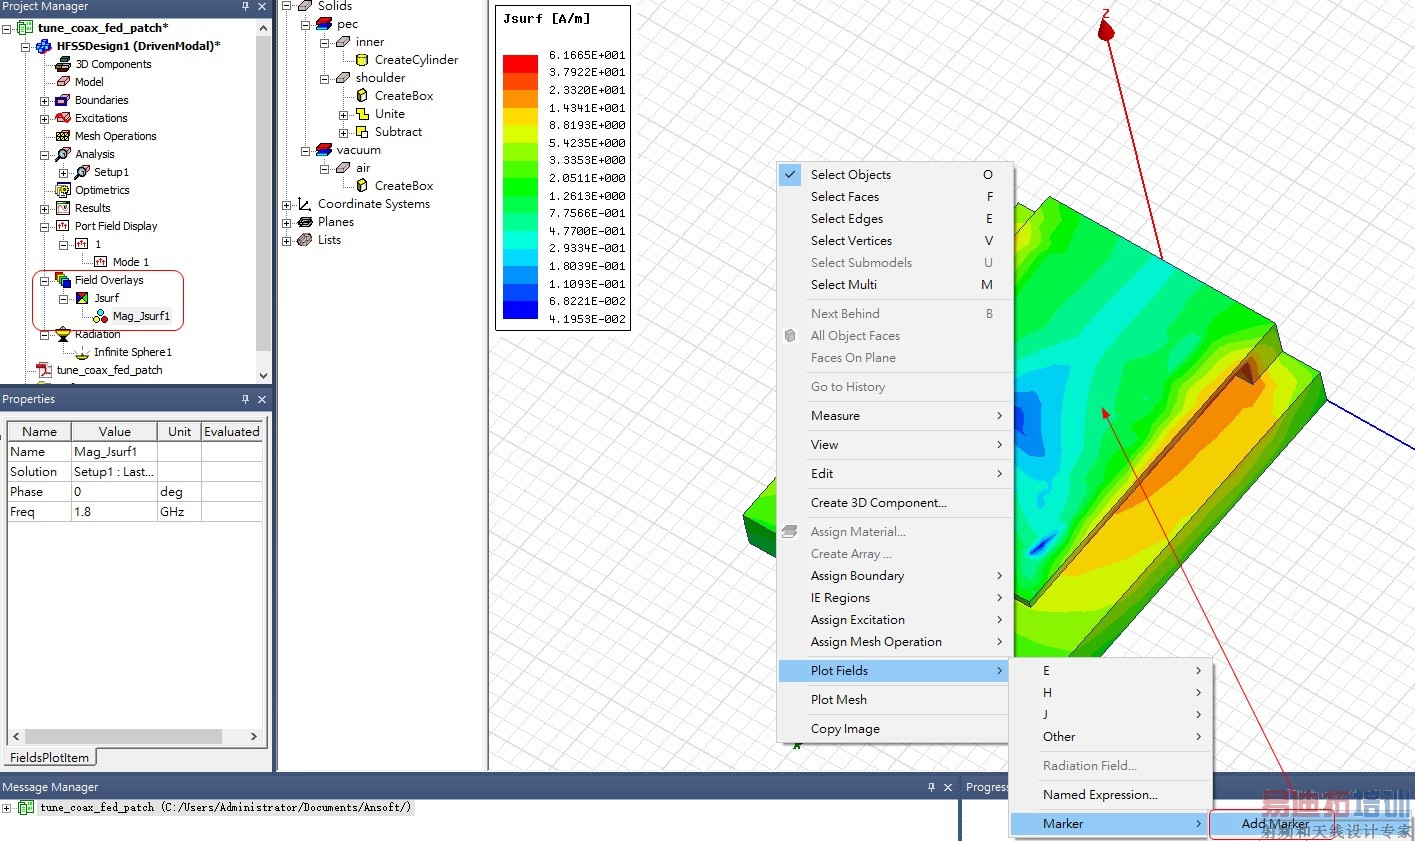The height and width of the screenshot is (841, 1415).
Task: Pin the Properties panel
Action: pyautogui.click(x=246, y=399)
